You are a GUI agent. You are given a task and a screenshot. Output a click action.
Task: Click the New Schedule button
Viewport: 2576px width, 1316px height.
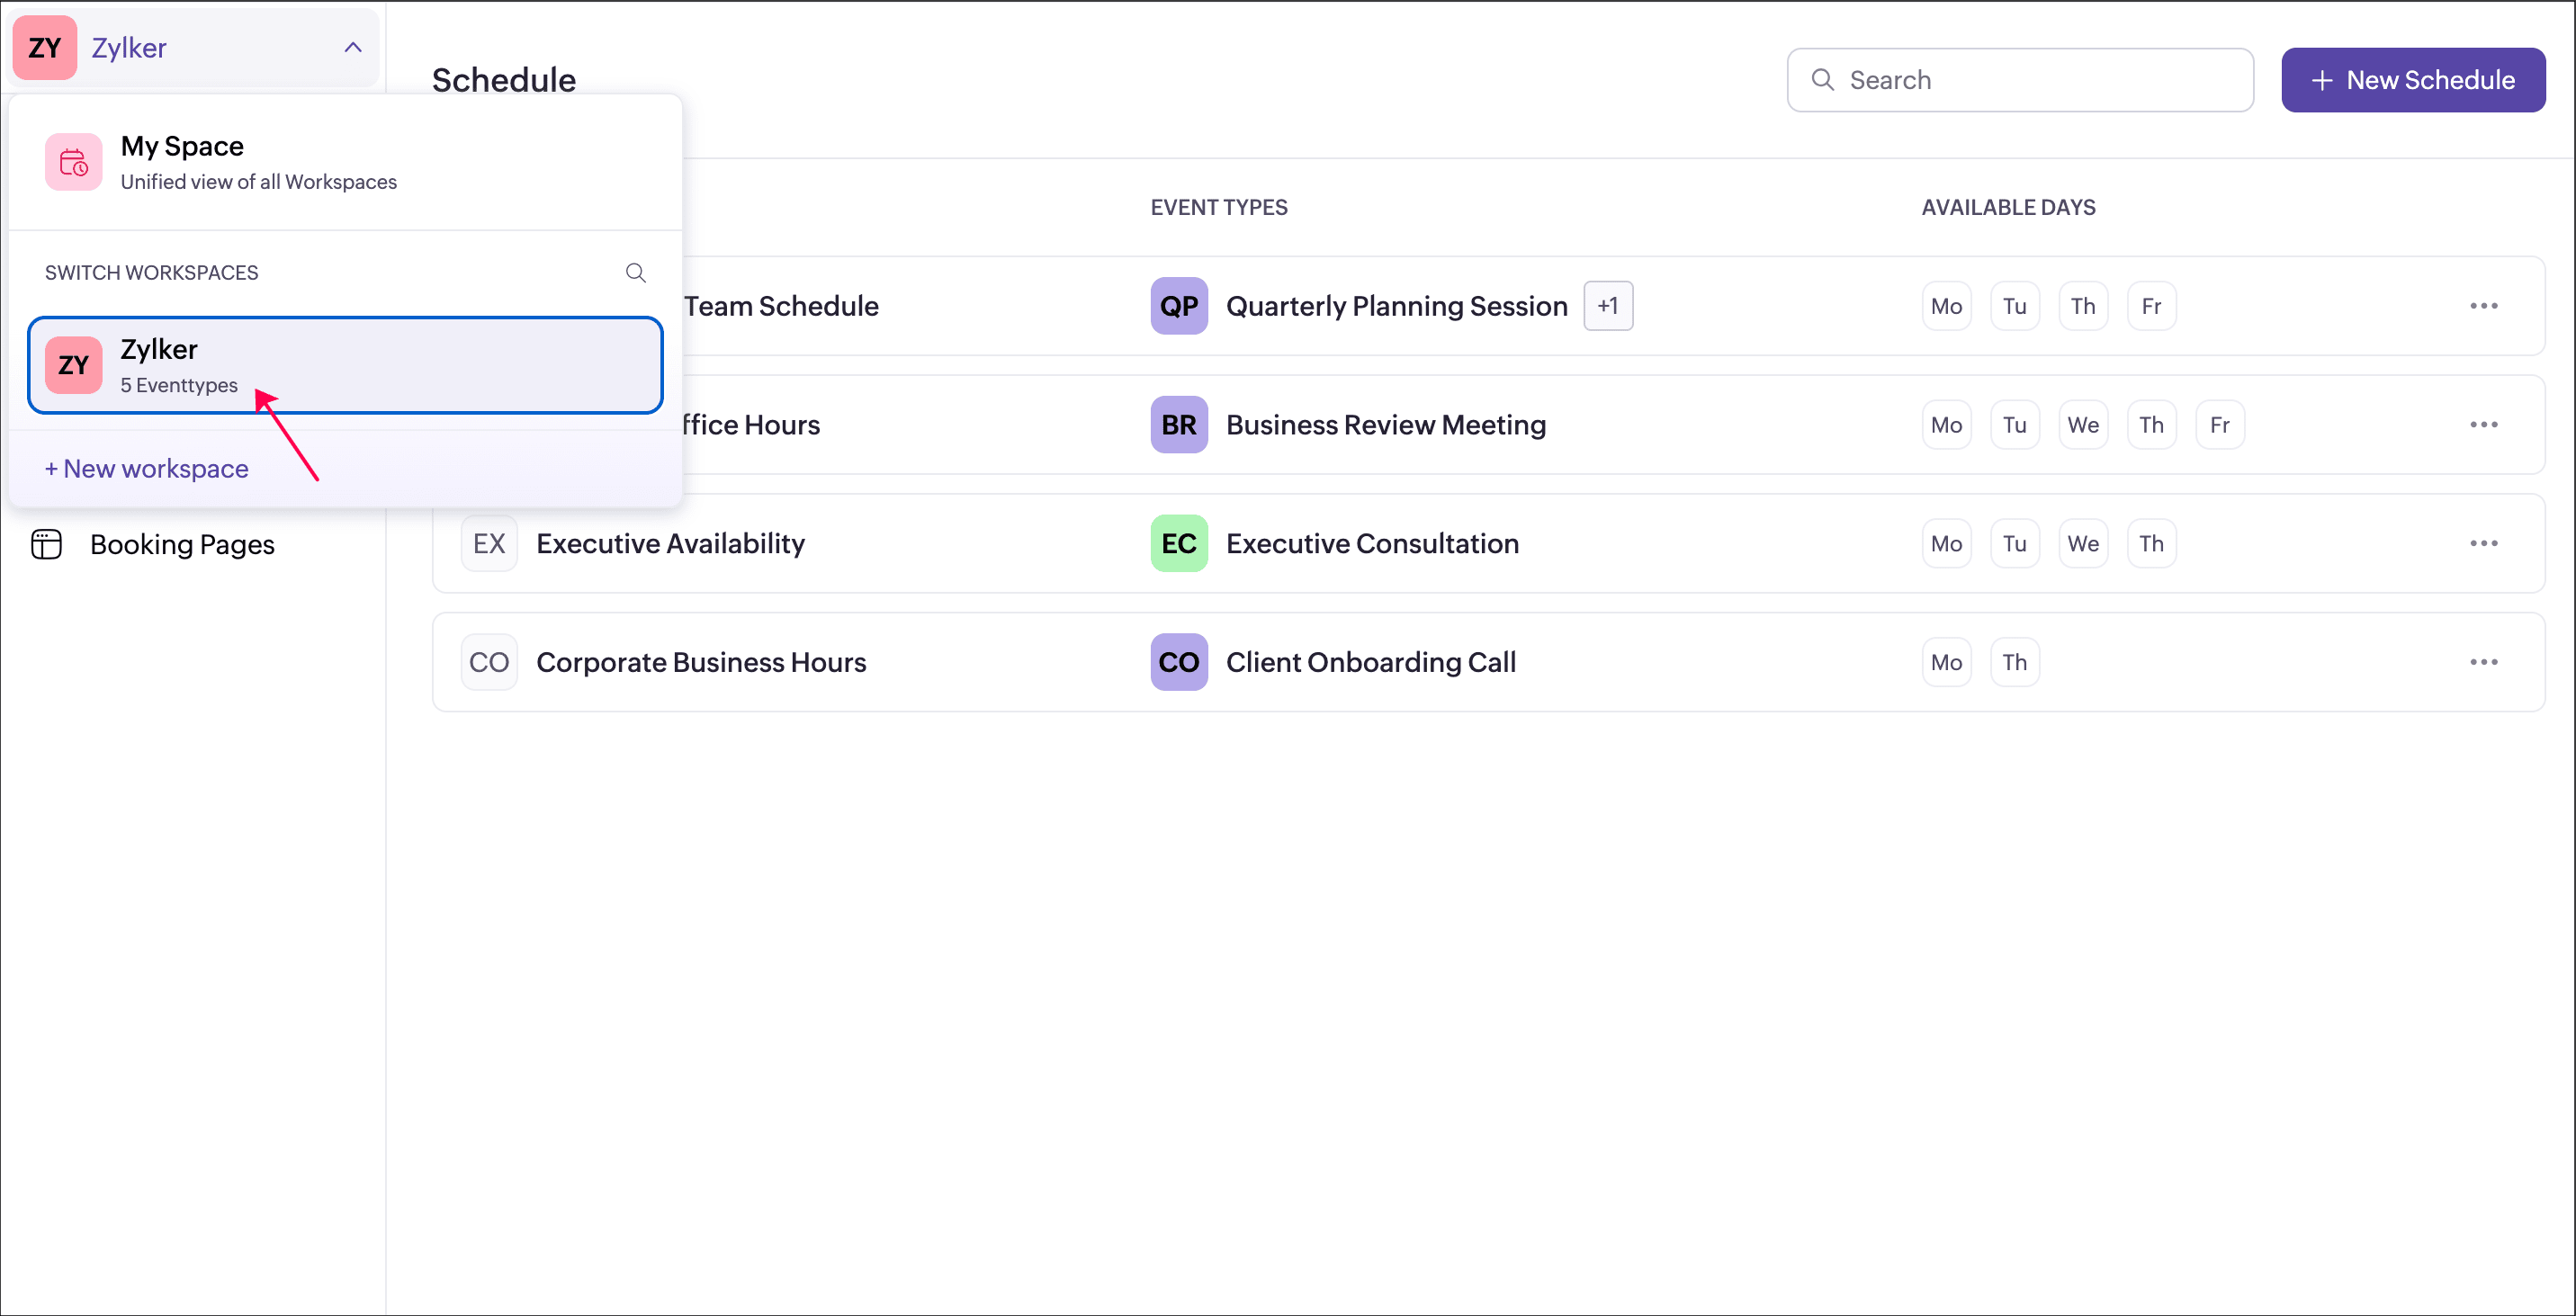pos(2412,80)
